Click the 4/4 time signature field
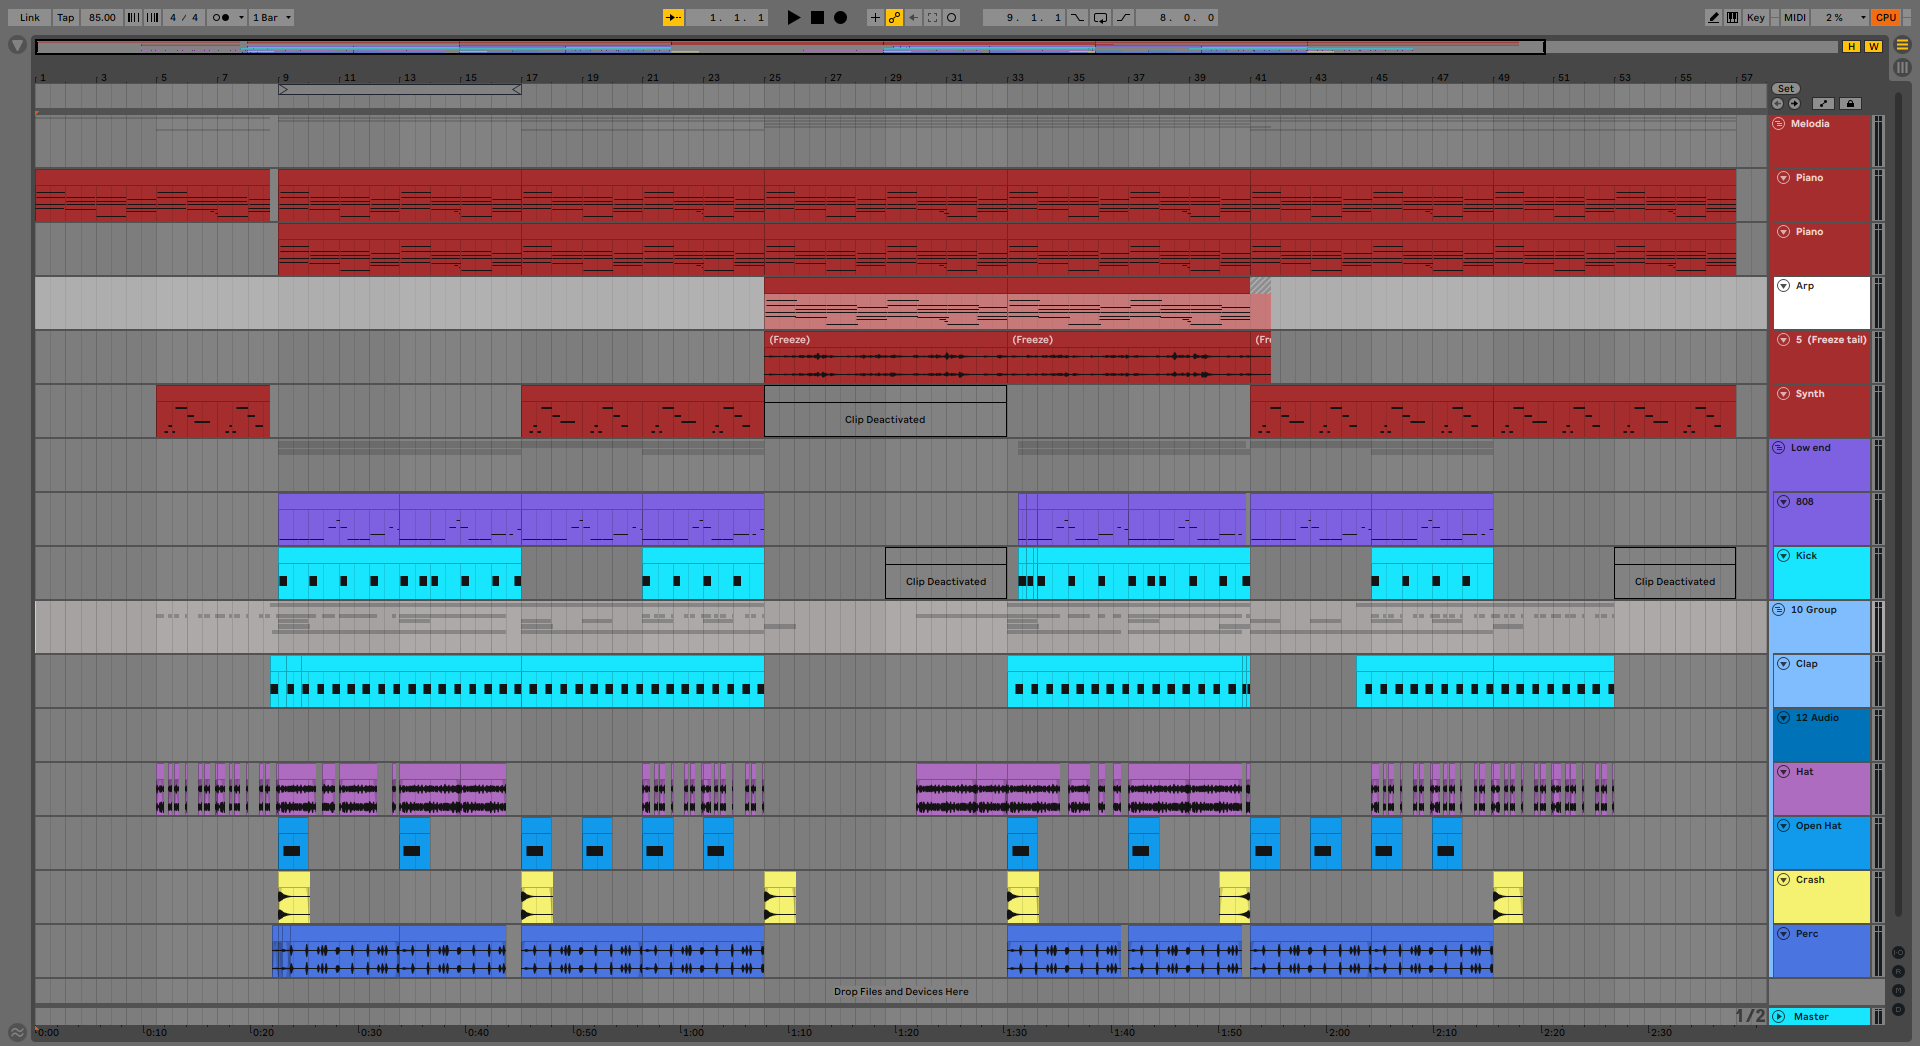Screen dimensions: 1920x1046 click(x=184, y=17)
